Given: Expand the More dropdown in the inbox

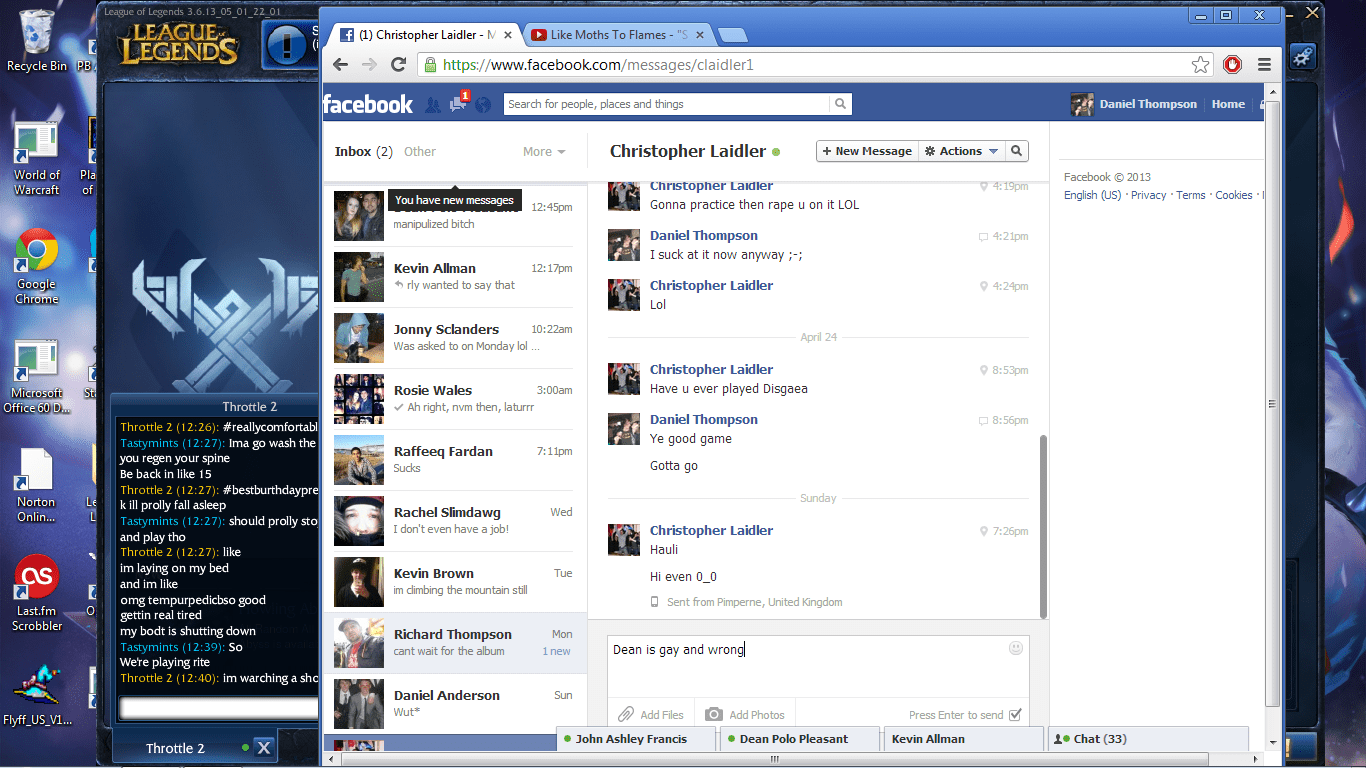Looking at the screenshot, I should tap(544, 151).
